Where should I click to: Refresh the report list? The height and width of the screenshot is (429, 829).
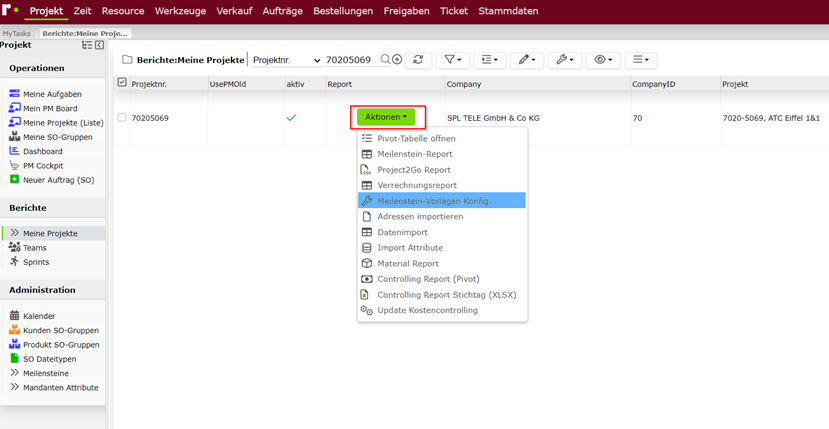(418, 60)
